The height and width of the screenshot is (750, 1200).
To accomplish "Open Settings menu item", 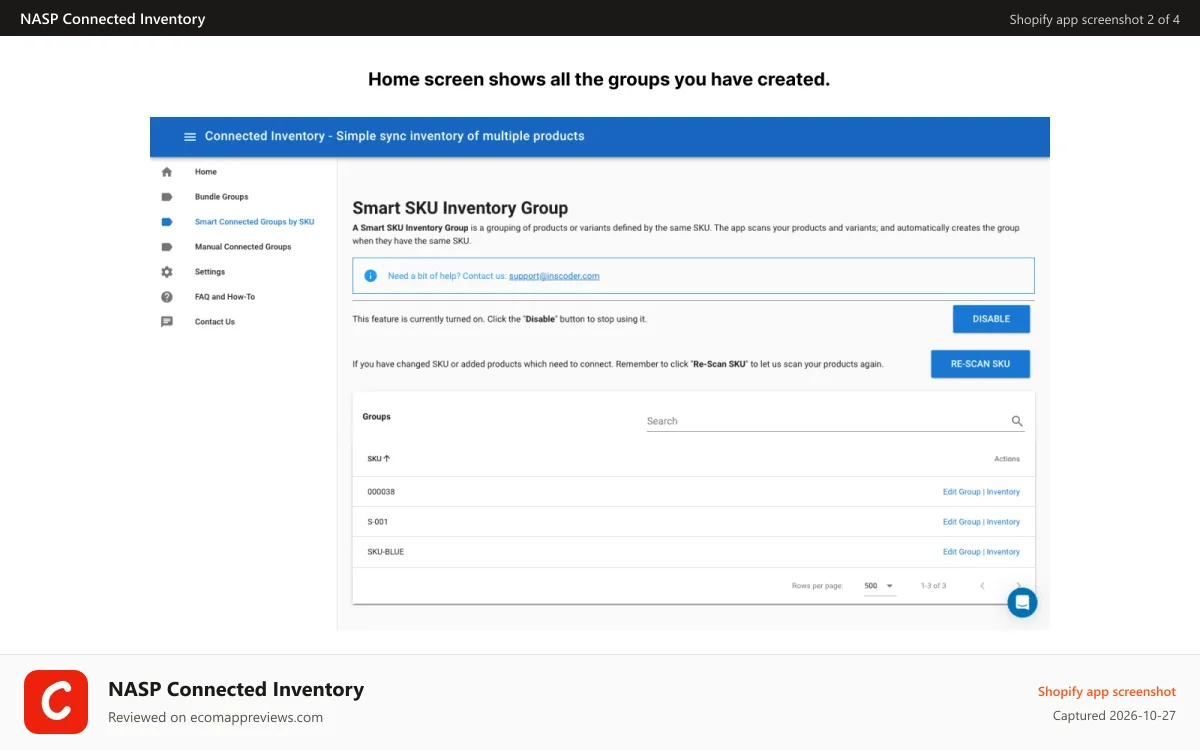I will pos(210,272).
